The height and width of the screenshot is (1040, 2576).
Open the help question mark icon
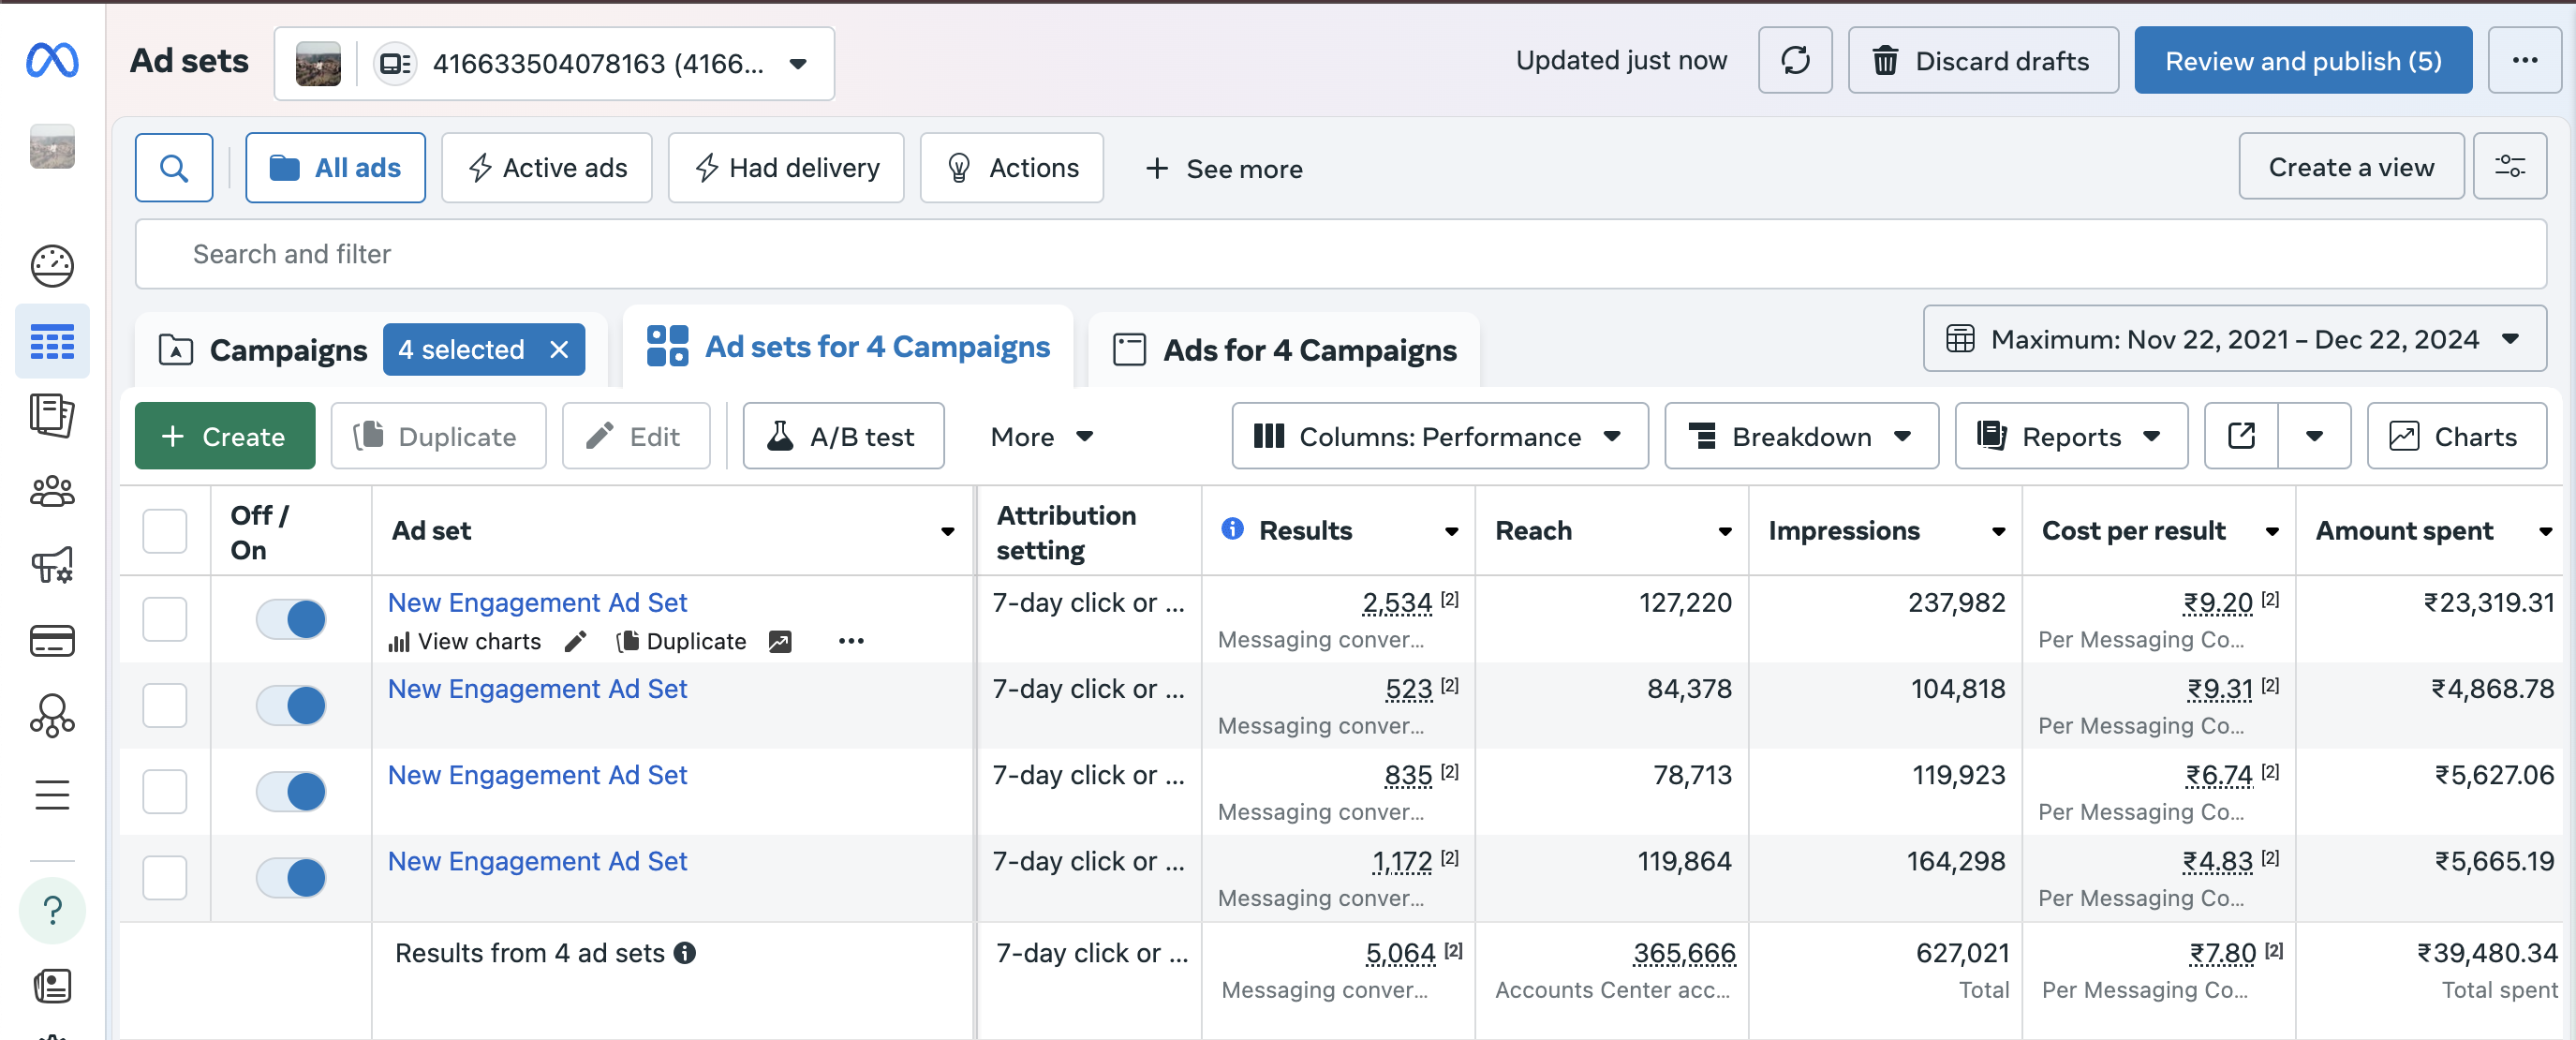(x=52, y=910)
